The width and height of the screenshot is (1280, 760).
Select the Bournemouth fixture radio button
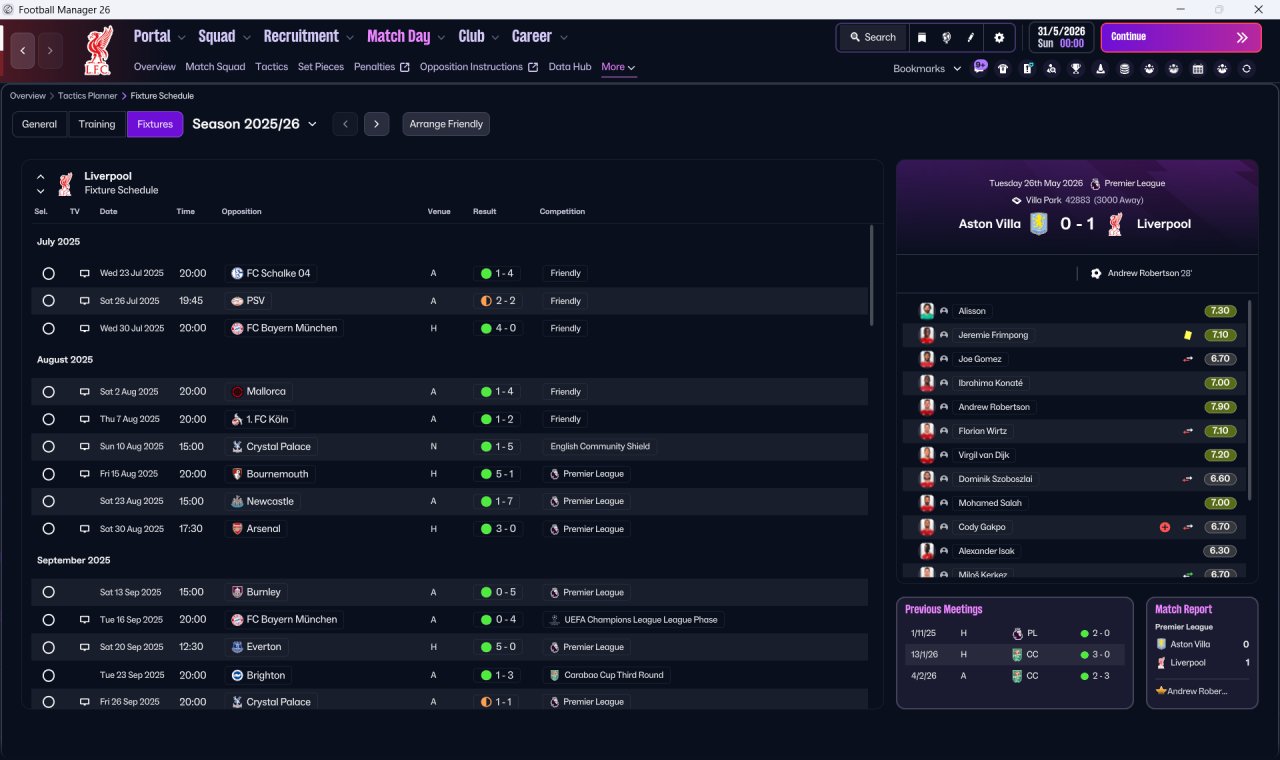(48, 474)
